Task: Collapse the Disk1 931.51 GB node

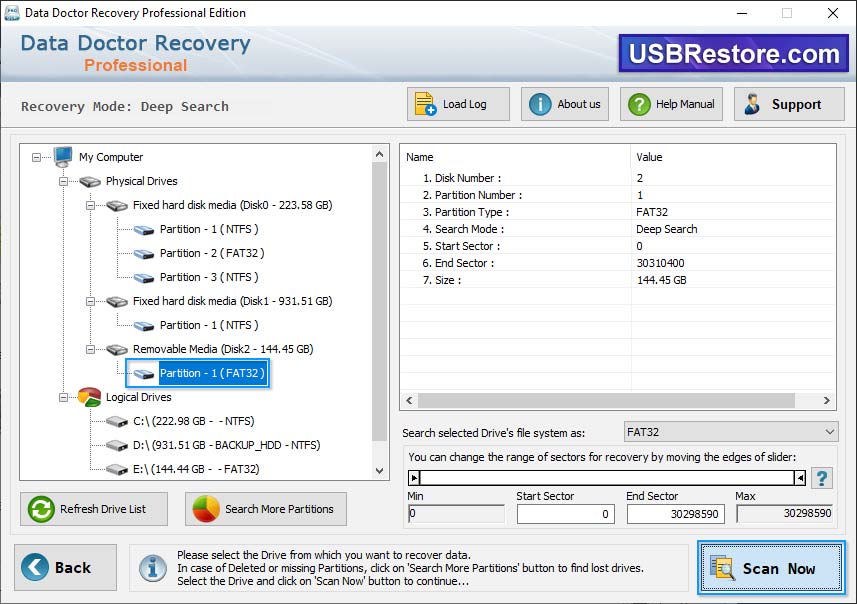Action: tap(91, 302)
